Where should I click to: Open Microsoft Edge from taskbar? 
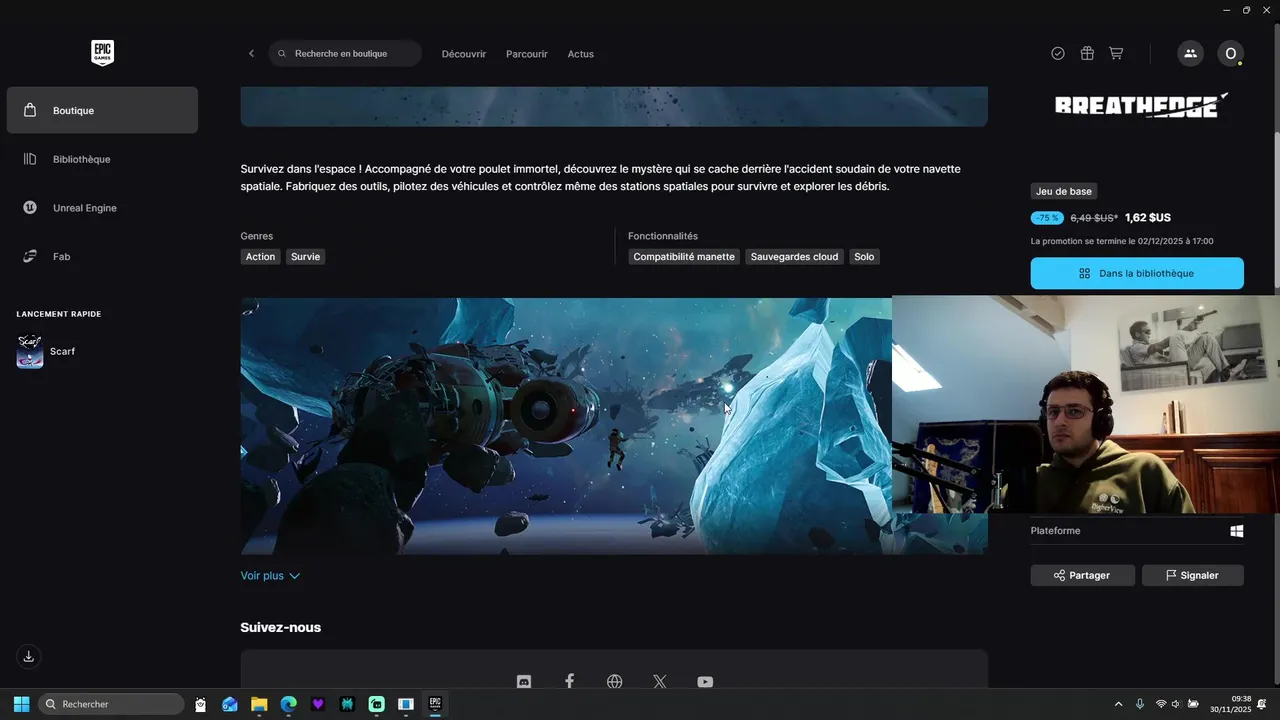(x=288, y=704)
